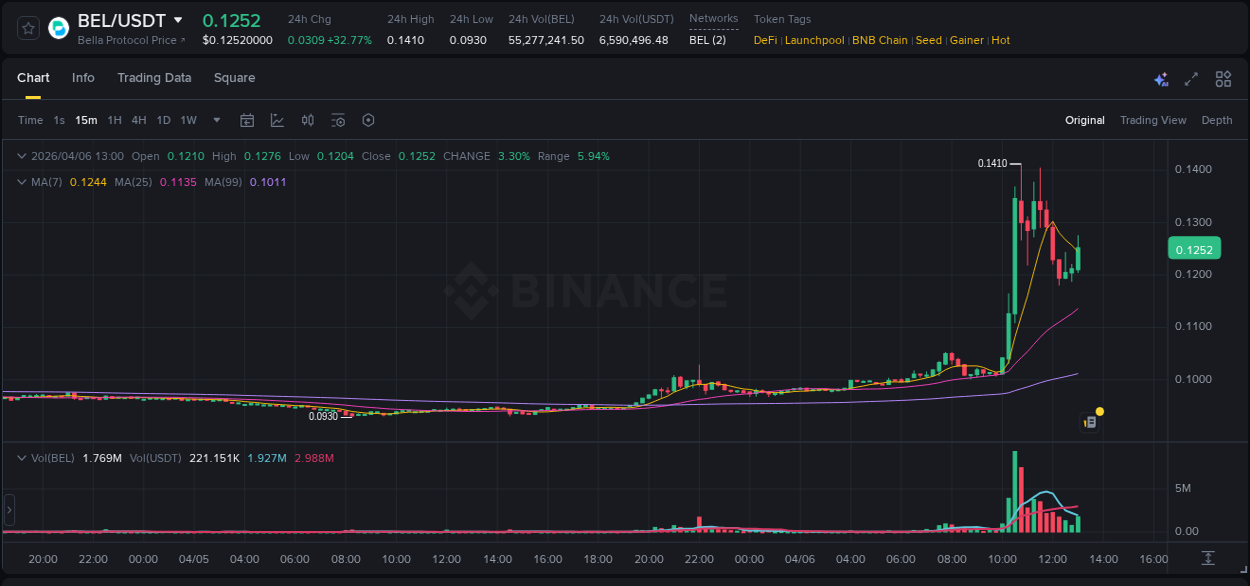The width and height of the screenshot is (1250, 586).
Task: Expand more time intervals dropdown
Action: [216, 120]
